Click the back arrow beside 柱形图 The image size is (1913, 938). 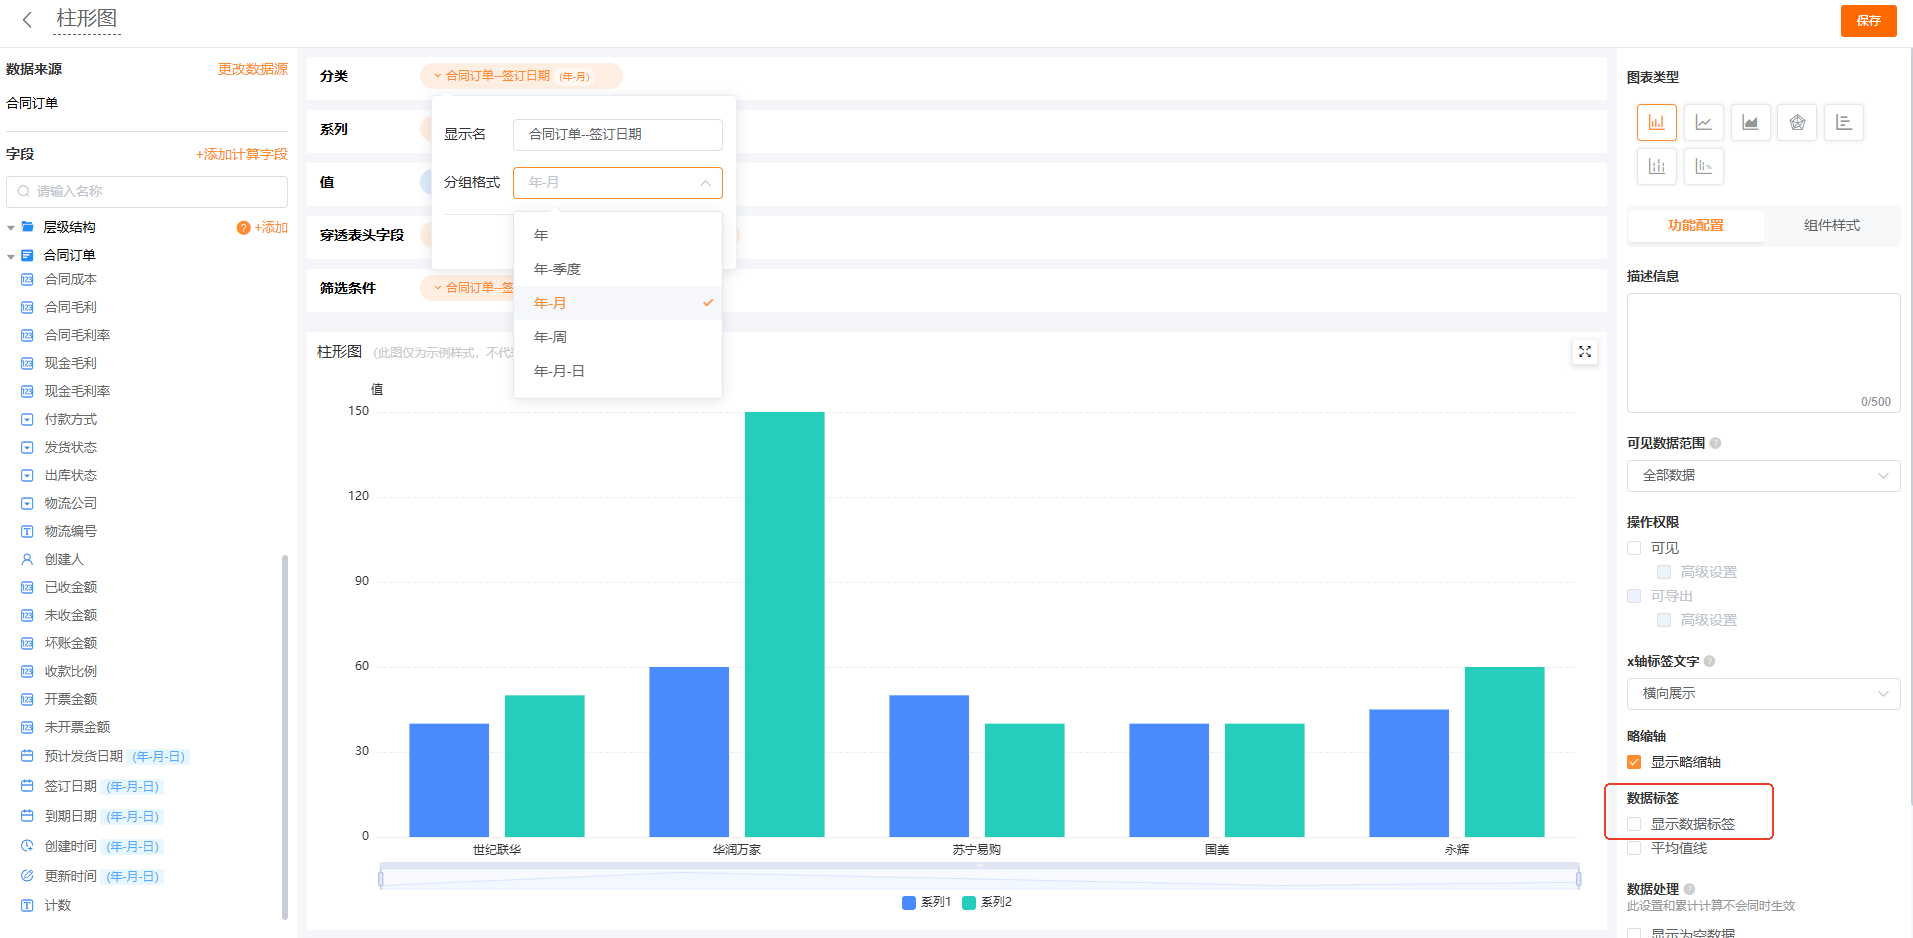point(27,19)
